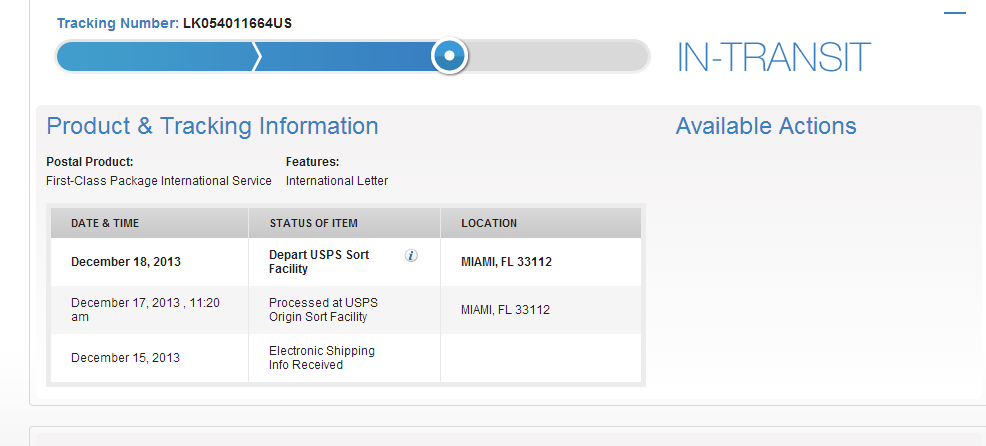
Task: Select tracking number LK054011664US
Action: coord(237,24)
